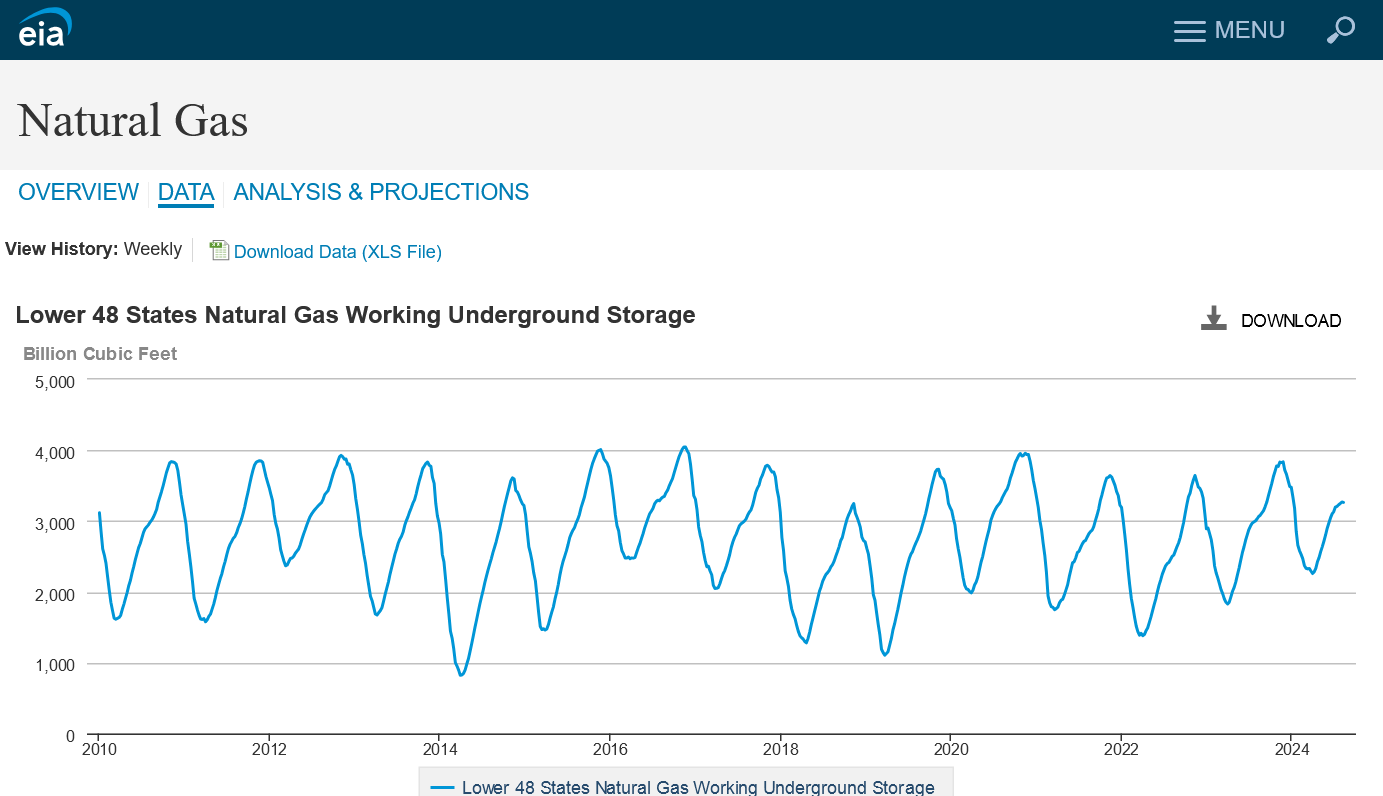Click the DOWNLOAD chart button text
Viewport: 1383px width, 796px height.
coord(1291,321)
